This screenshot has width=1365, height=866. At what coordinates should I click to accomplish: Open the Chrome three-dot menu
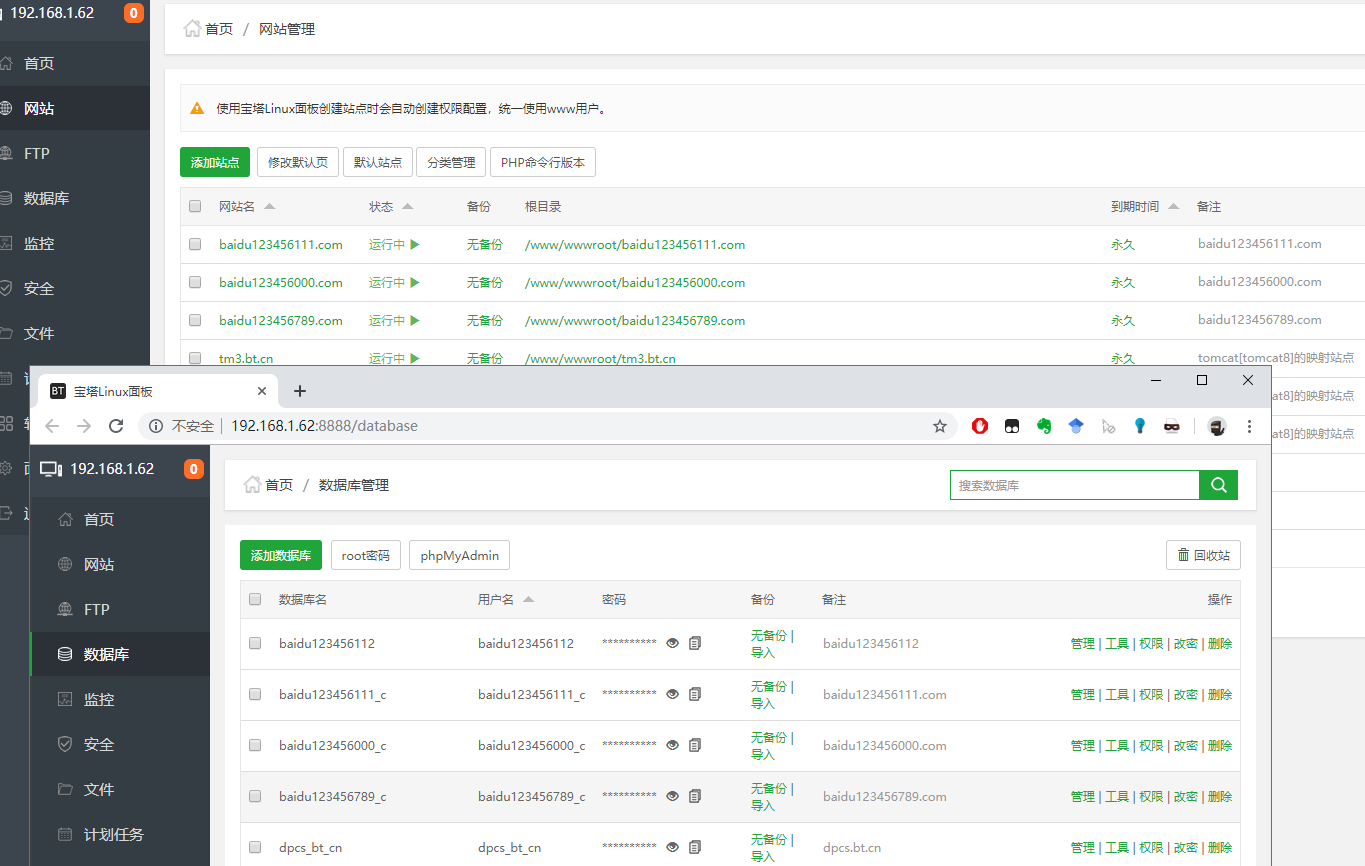[x=1249, y=426]
